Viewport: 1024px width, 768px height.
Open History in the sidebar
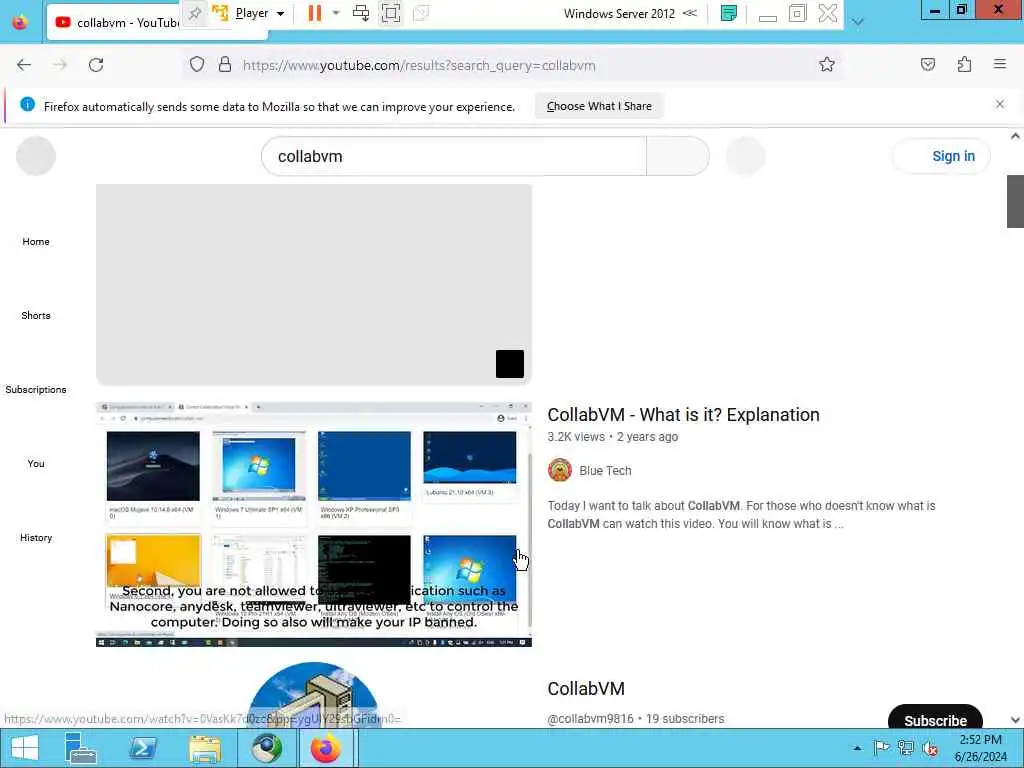[x=36, y=537]
